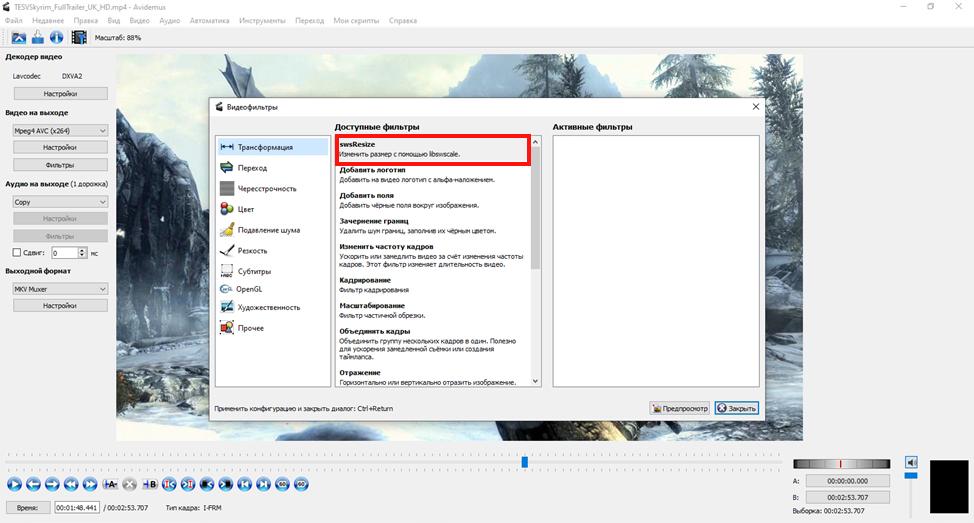Open the Инструменты menu
The height and width of the screenshot is (523, 974).
point(262,20)
